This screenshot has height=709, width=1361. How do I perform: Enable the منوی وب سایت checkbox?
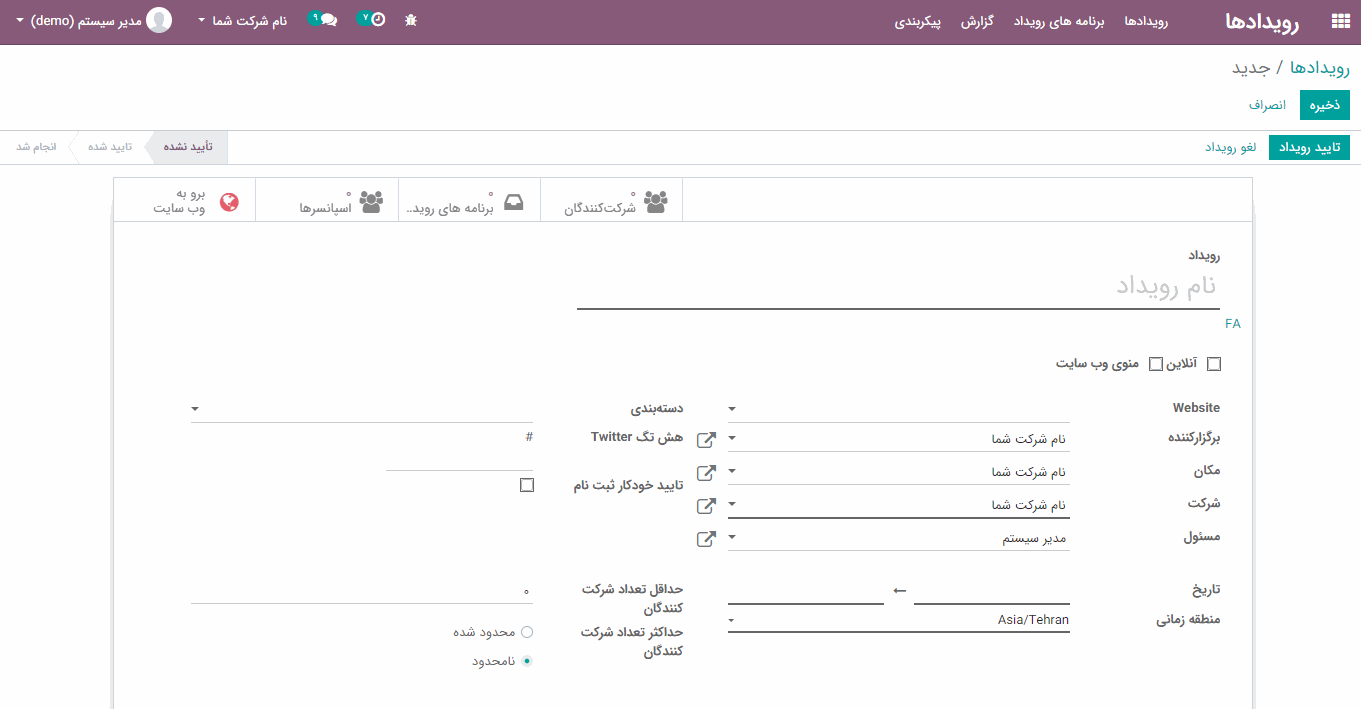[1156, 364]
